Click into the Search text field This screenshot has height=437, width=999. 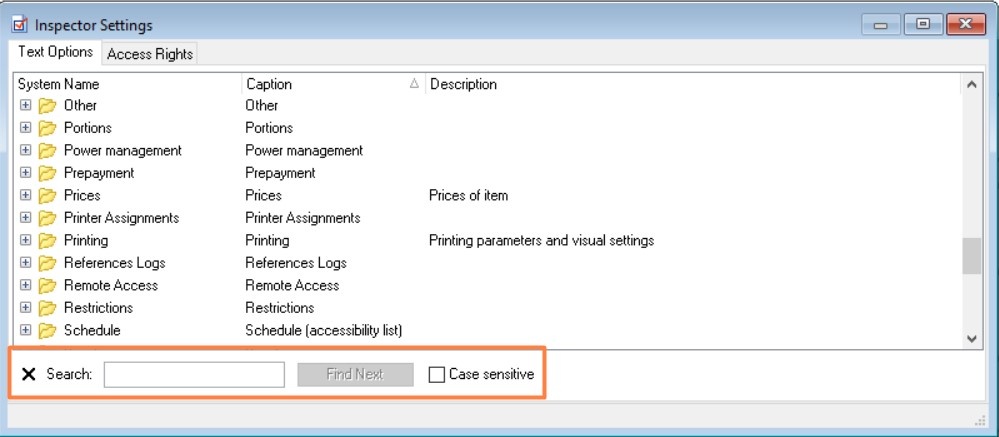194,374
